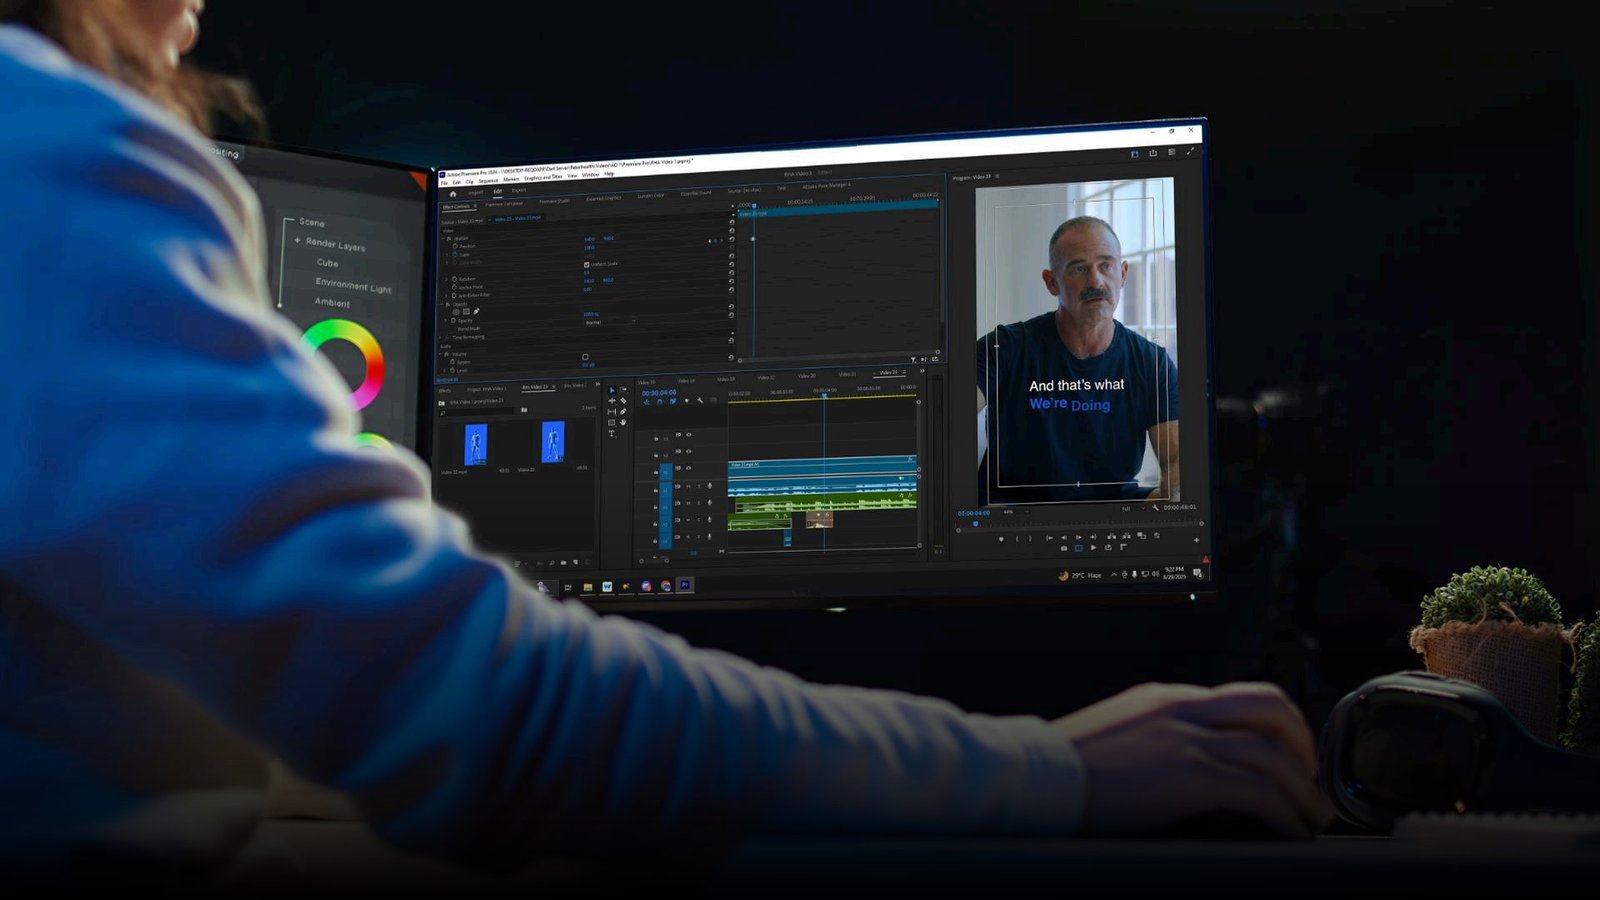Create 4-point polygon mask under Opacity
Viewport: 1600px width, 900px height.
click(x=466, y=311)
